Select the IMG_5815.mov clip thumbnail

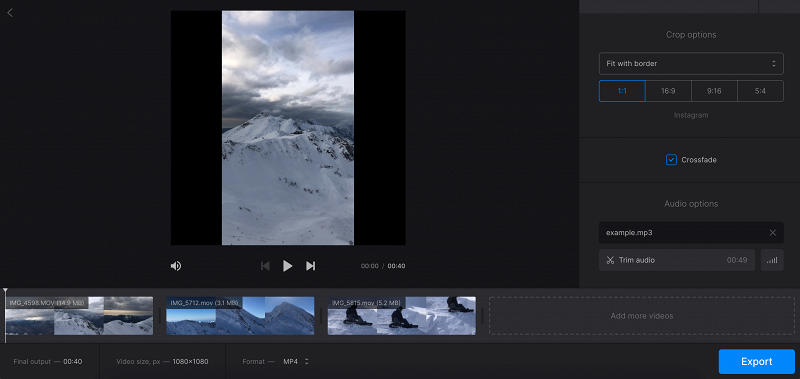point(402,316)
